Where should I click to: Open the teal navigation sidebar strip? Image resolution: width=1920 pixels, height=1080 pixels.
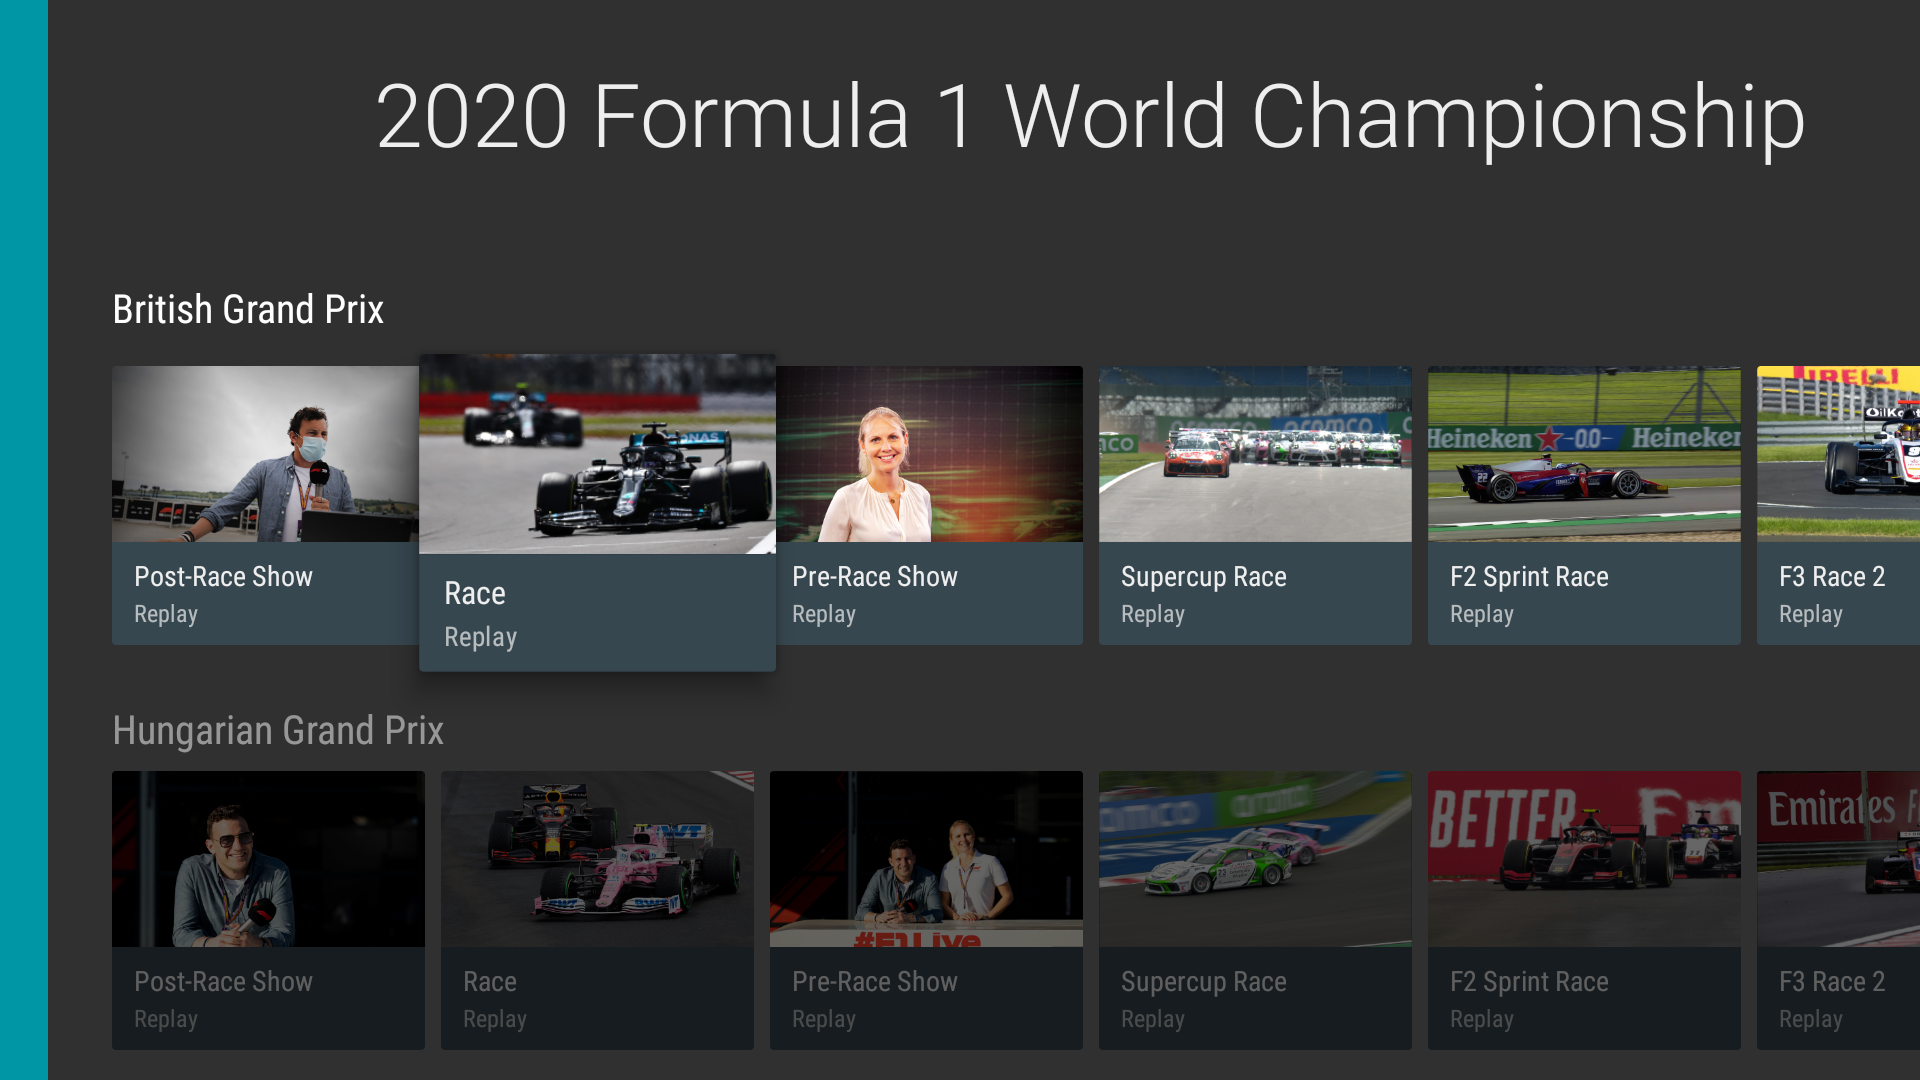pyautogui.click(x=23, y=540)
